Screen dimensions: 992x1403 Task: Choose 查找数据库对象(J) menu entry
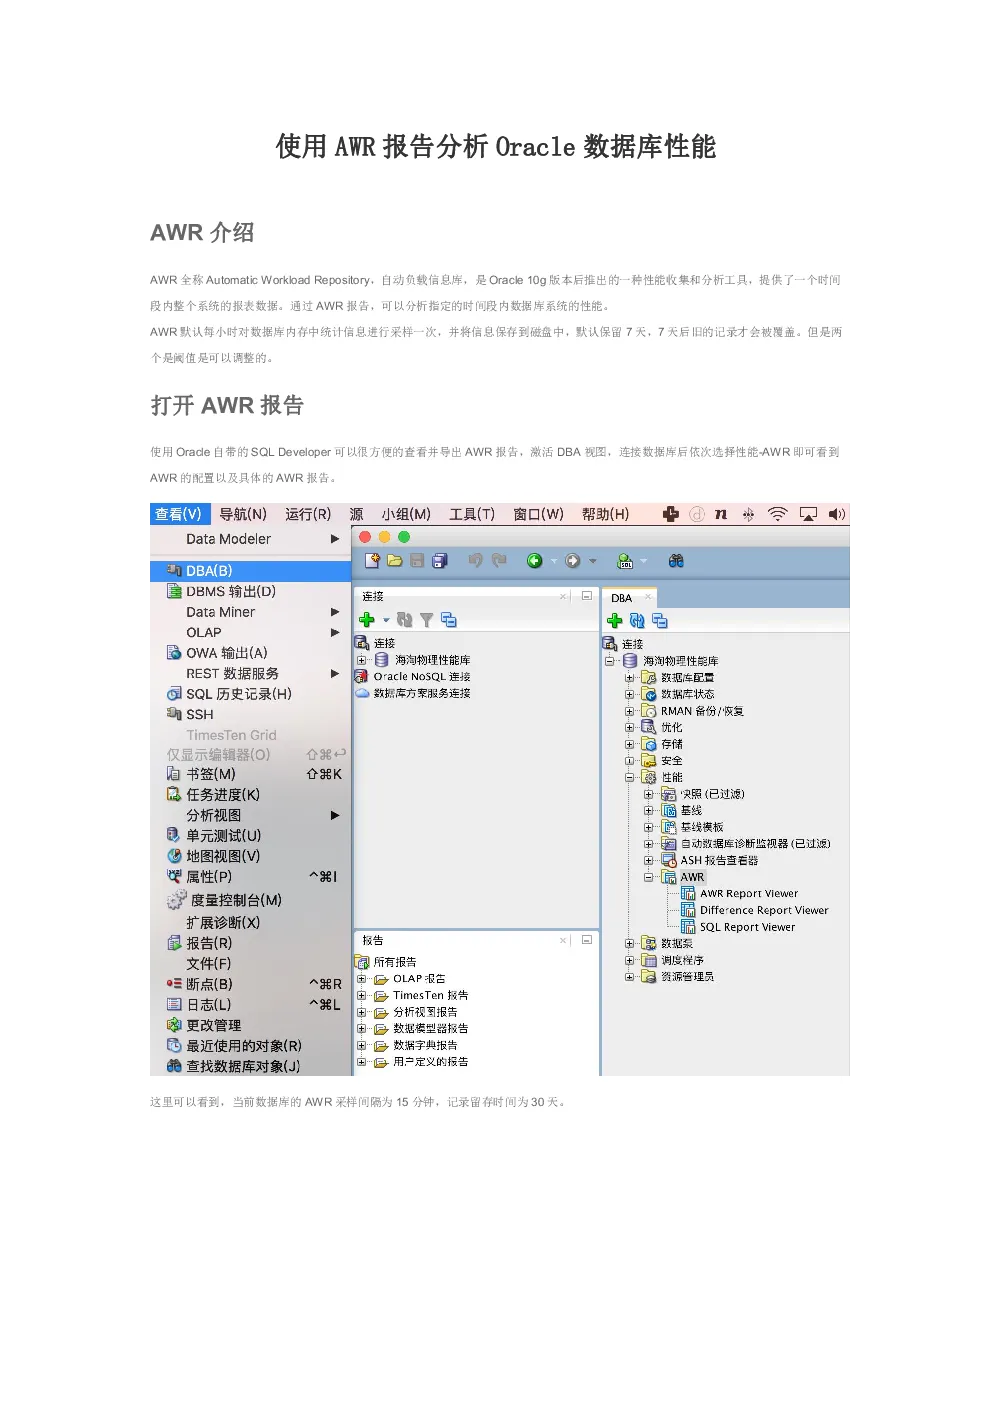tap(250, 1066)
